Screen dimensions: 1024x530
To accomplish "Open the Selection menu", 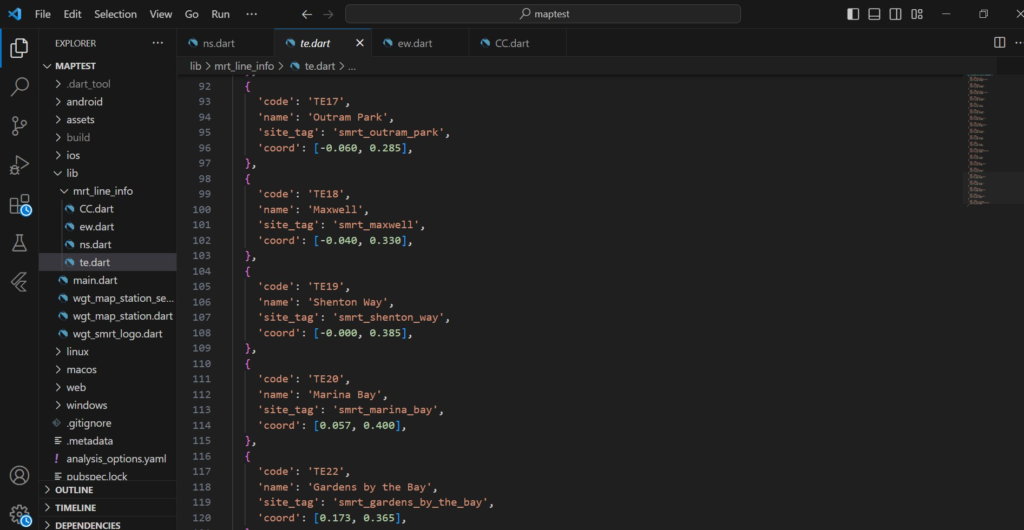I will (x=115, y=14).
